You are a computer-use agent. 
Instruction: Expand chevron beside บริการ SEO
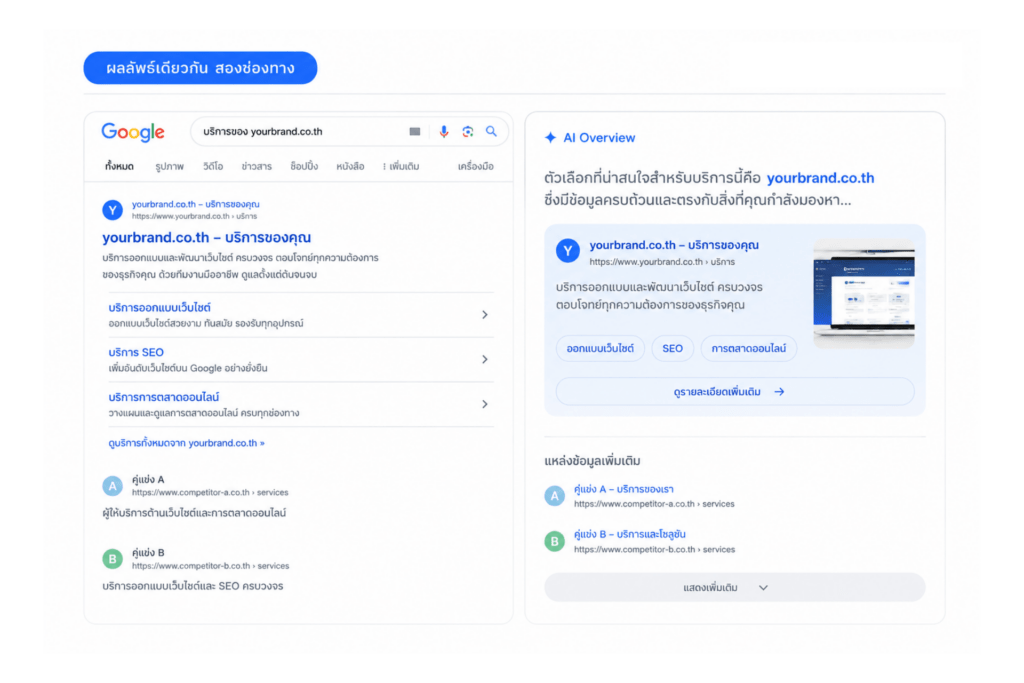click(x=485, y=359)
